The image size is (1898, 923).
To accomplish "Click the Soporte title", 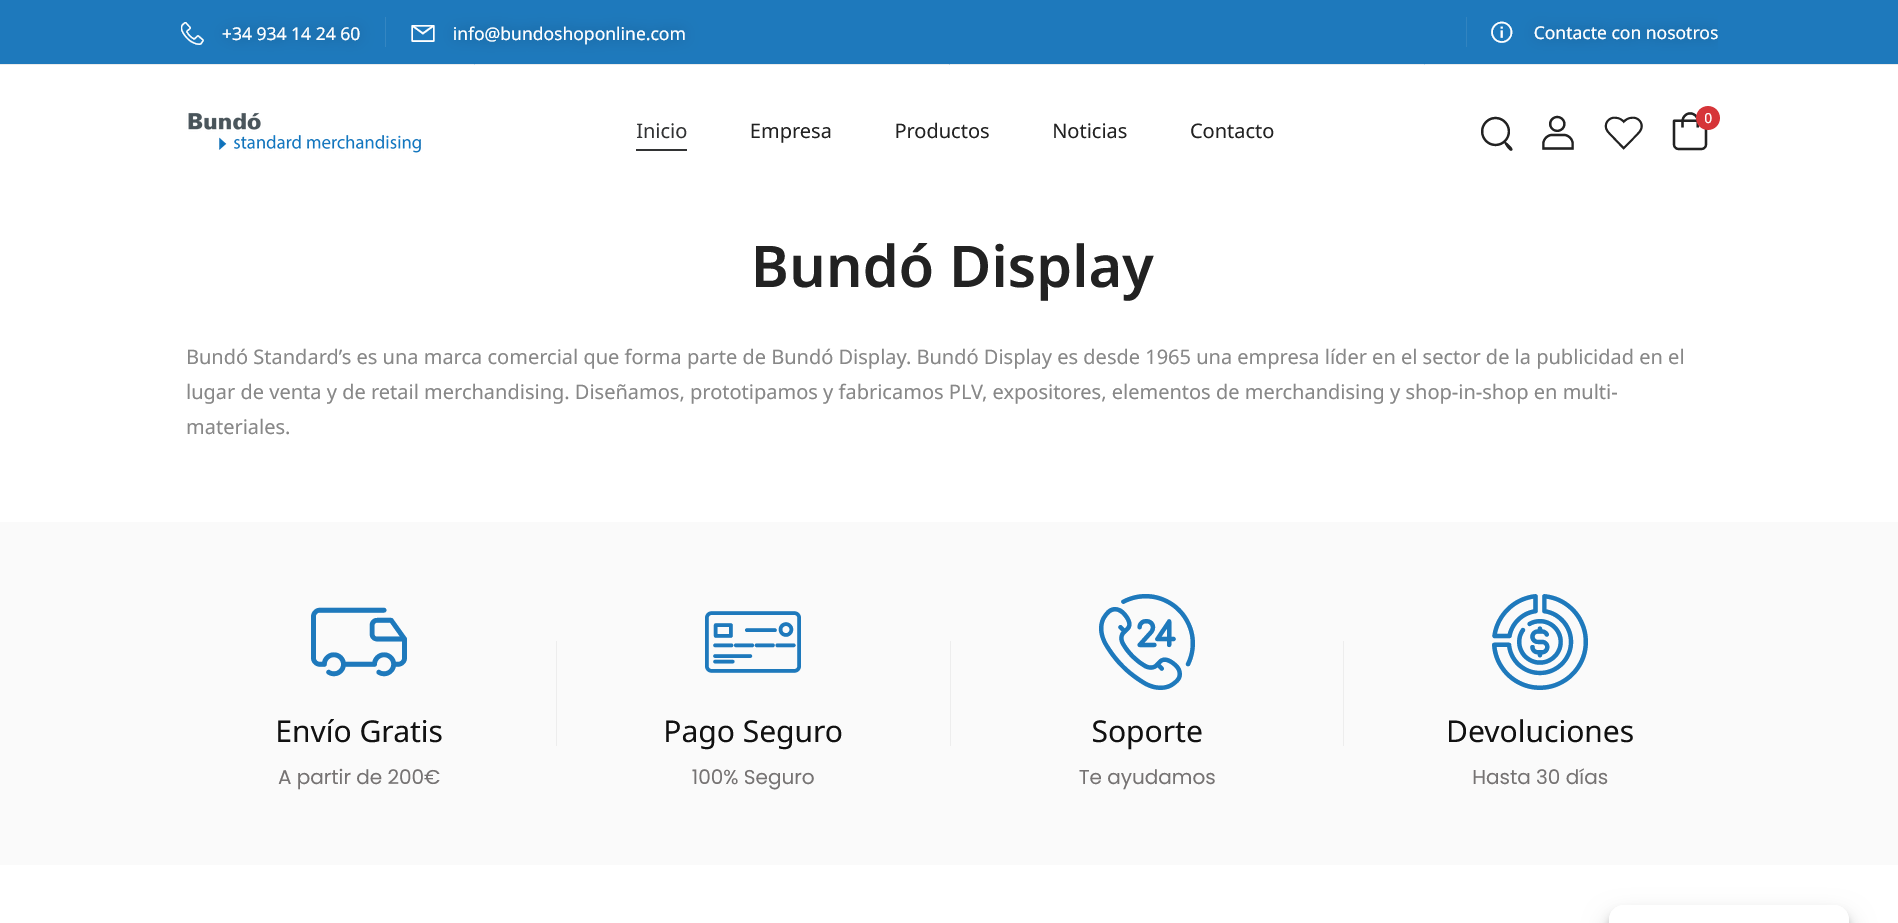I will 1147,732.
